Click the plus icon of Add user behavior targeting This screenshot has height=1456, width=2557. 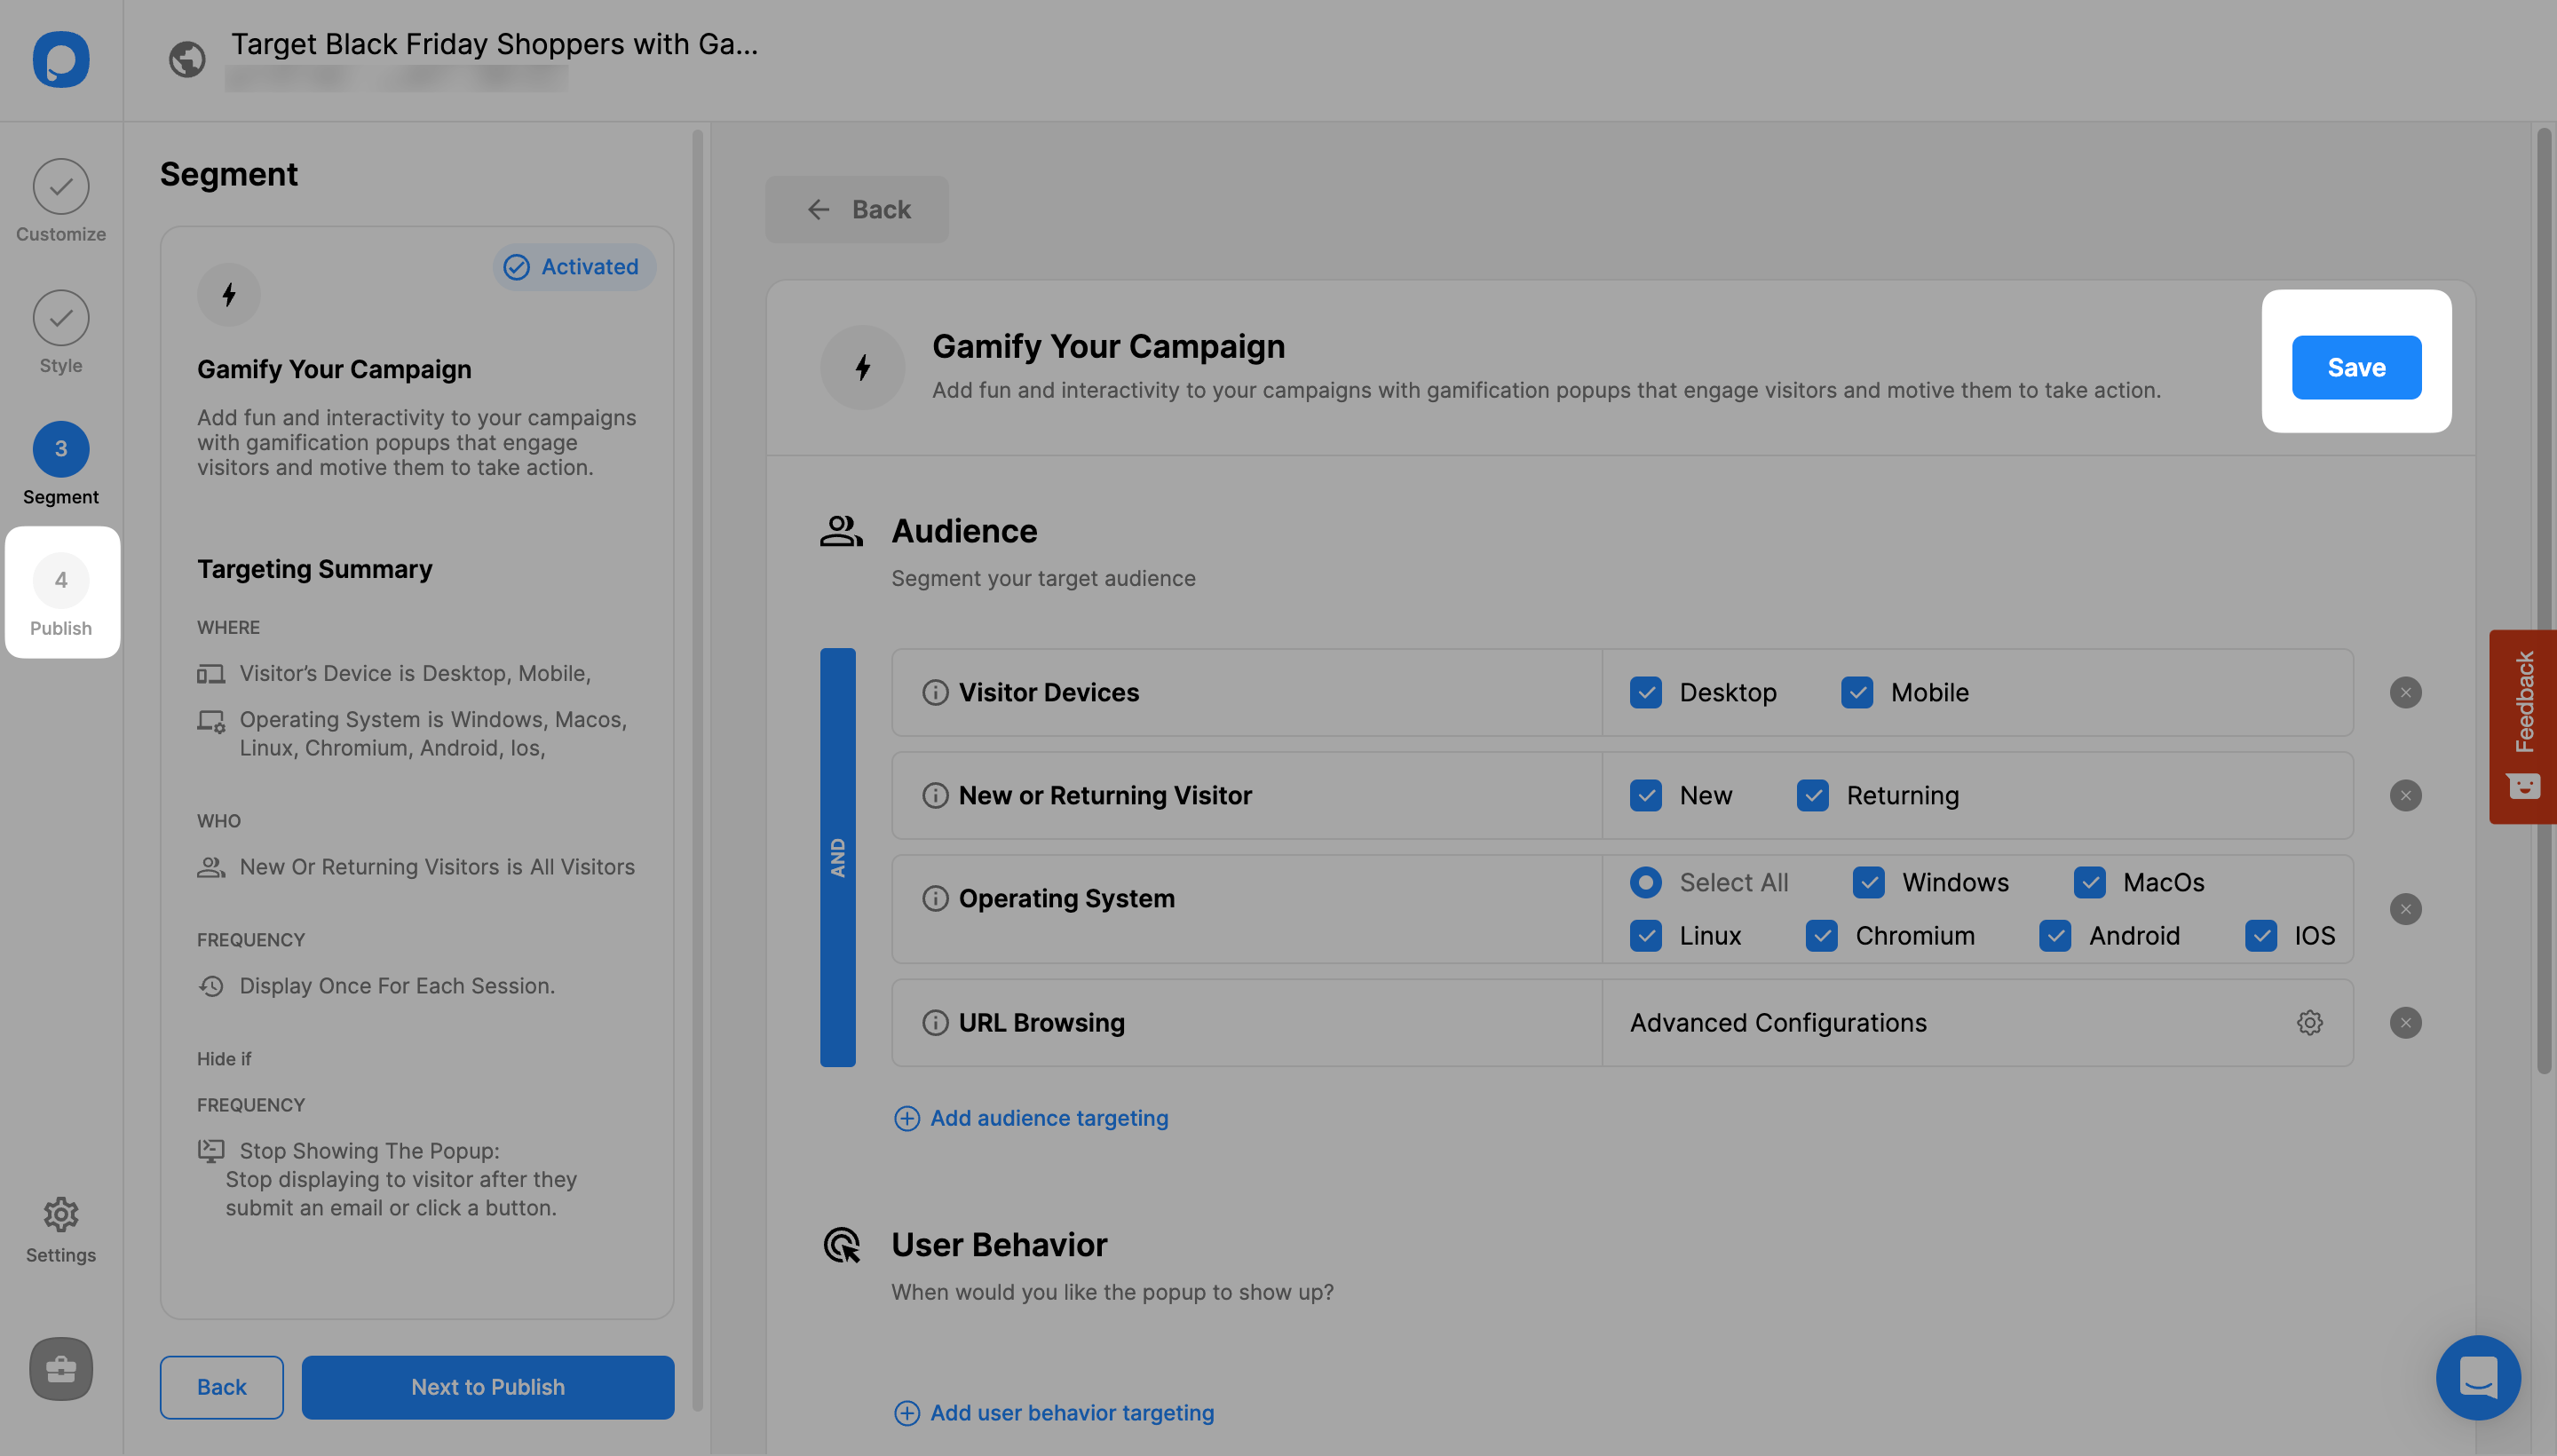coord(907,1413)
